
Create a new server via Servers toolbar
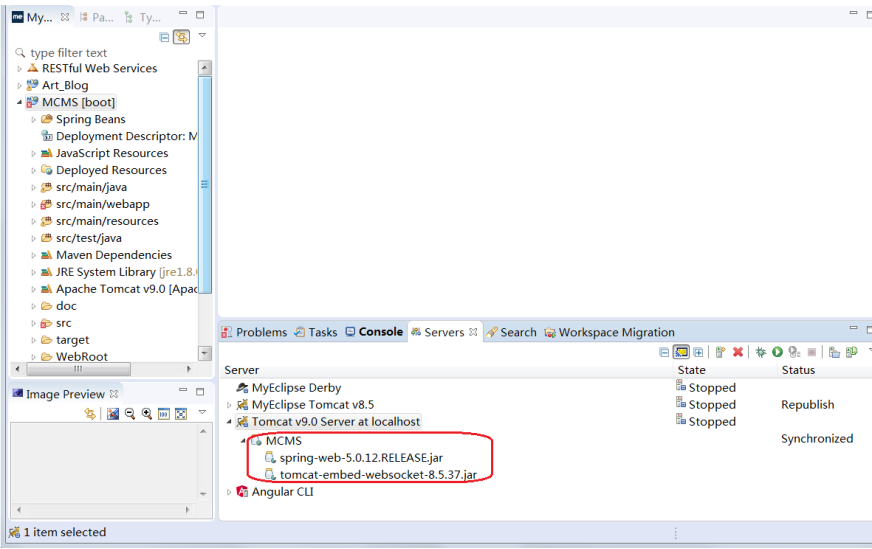(x=720, y=352)
